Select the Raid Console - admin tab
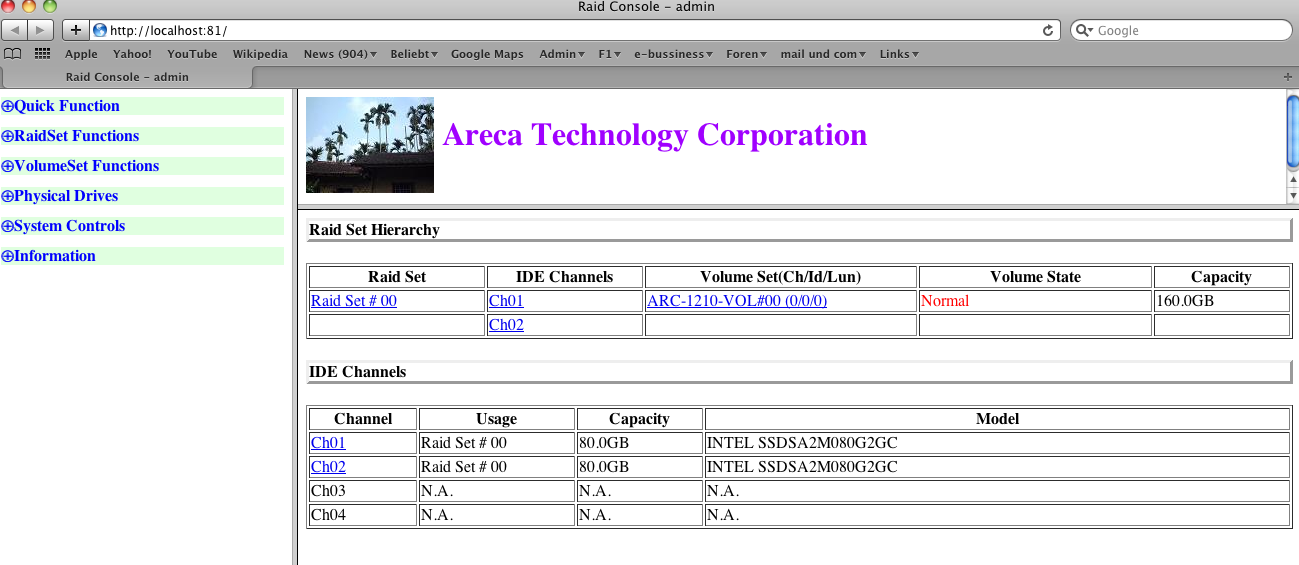 127,77
